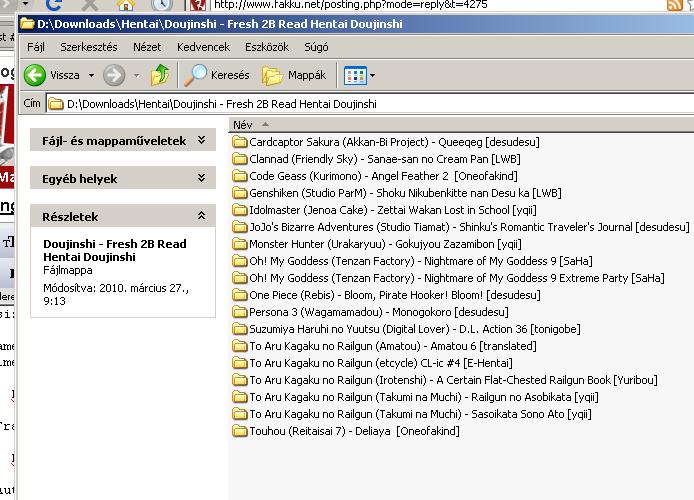694x500 pixels.
Task: Click the Explorer address path field
Action: tap(370, 104)
